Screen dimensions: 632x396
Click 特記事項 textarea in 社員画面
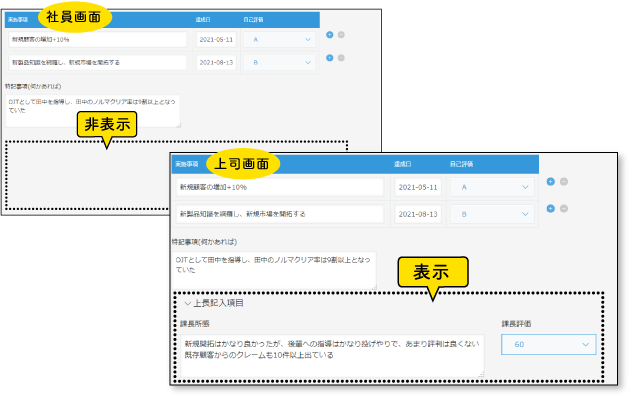93,111
